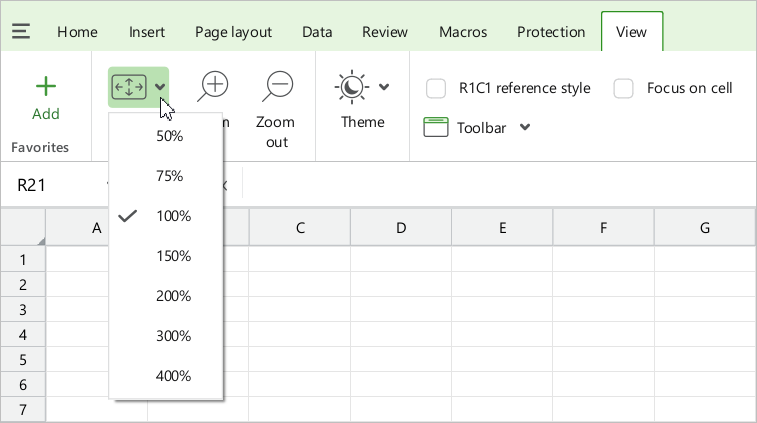Enable Focus on cell checkbox
Screen dimensions: 757x423
(x=623, y=88)
